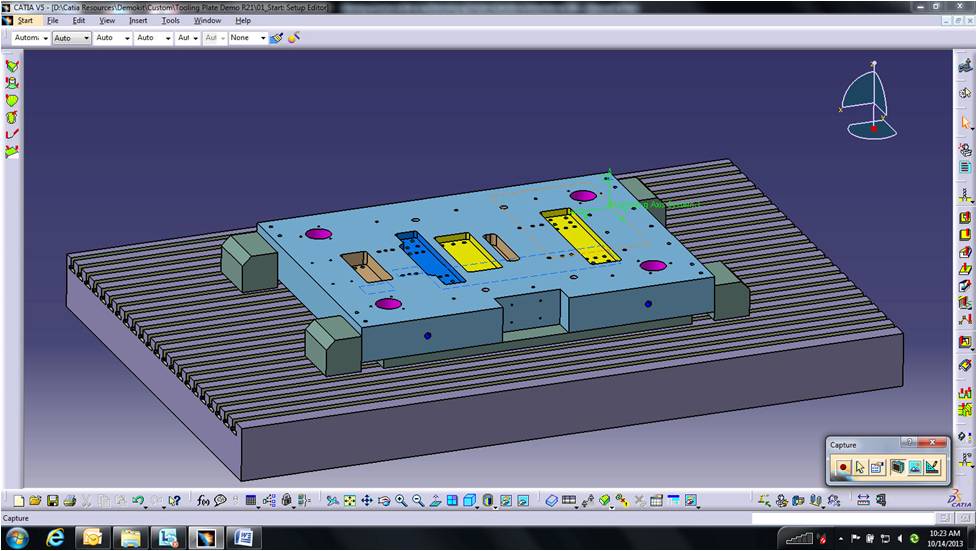
Task: Click the Capture options button
Action: pyautogui.click(x=876, y=467)
